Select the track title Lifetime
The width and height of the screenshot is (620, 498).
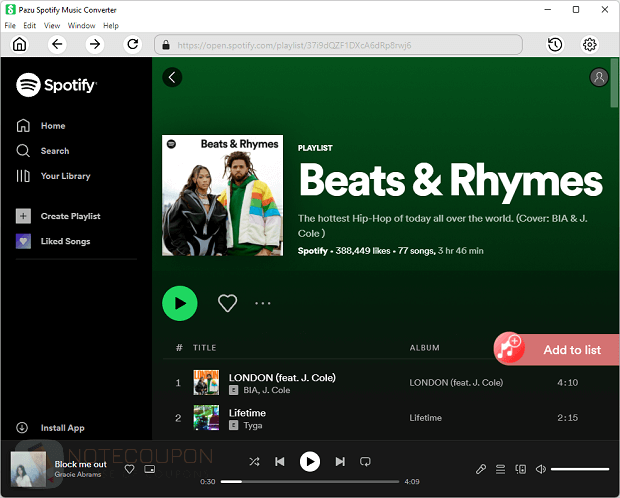[x=247, y=413]
